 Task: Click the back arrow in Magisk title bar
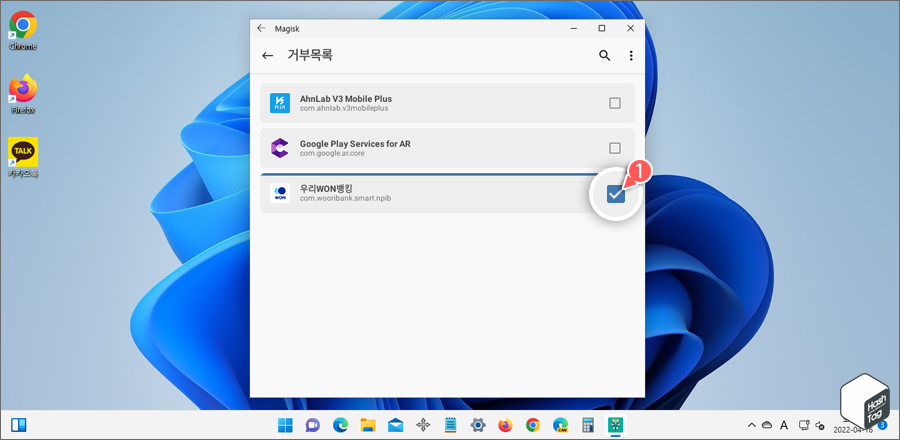click(261, 28)
